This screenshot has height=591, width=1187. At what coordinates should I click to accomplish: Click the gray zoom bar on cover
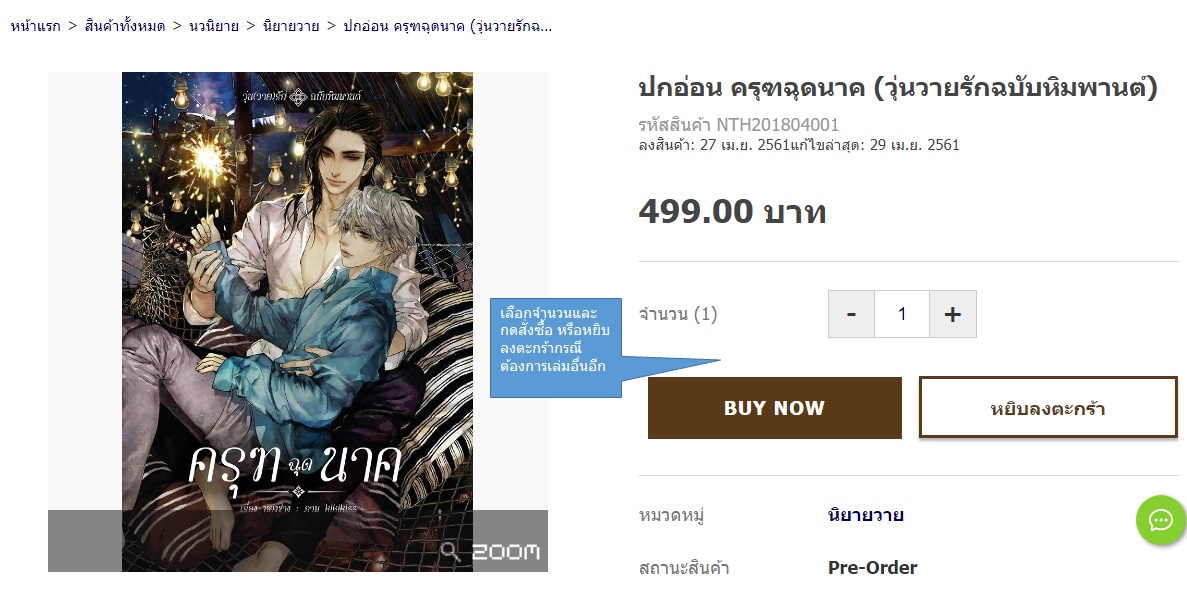[298, 541]
